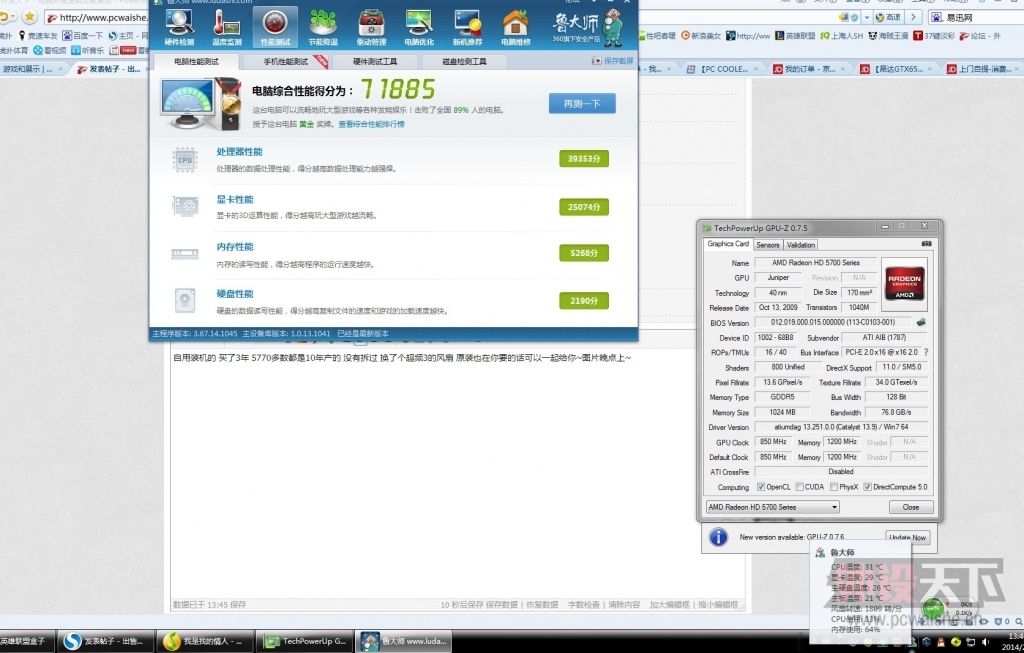Click the 百度一下 bookmark
This screenshot has height=653, width=1024.
(x=82, y=35)
